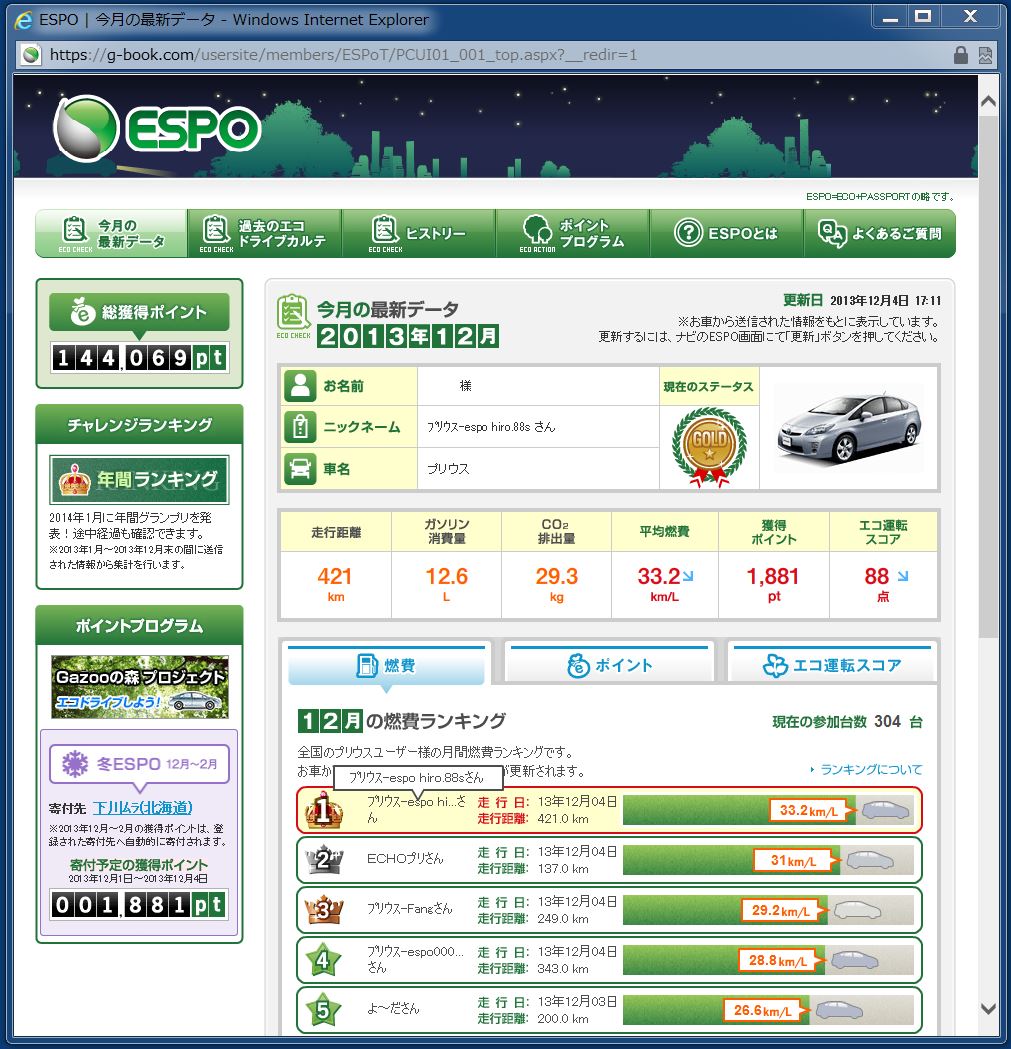Click the broken-page compatibility icon in address bar
The width and height of the screenshot is (1011, 1049).
[986, 55]
